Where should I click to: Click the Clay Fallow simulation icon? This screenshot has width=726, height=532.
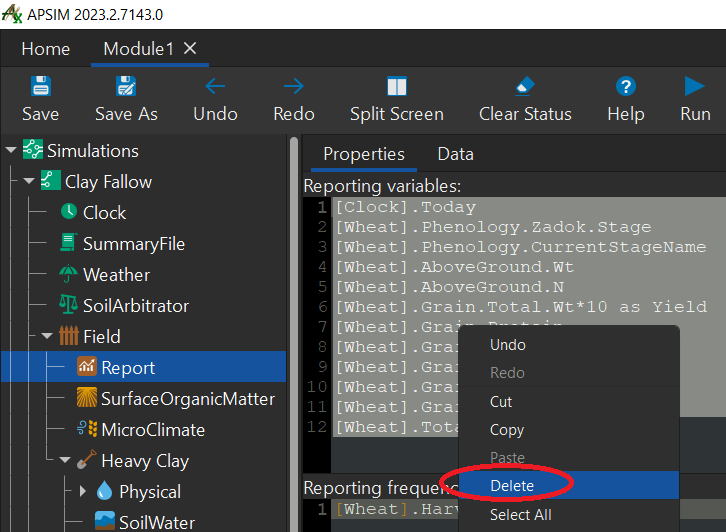point(50,180)
